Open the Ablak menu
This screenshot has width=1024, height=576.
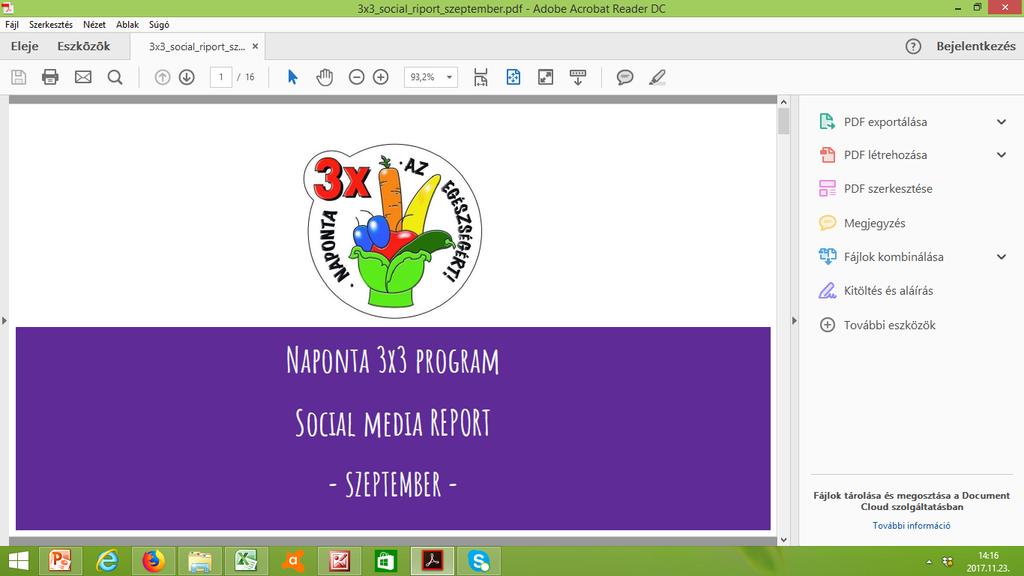(x=127, y=24)
